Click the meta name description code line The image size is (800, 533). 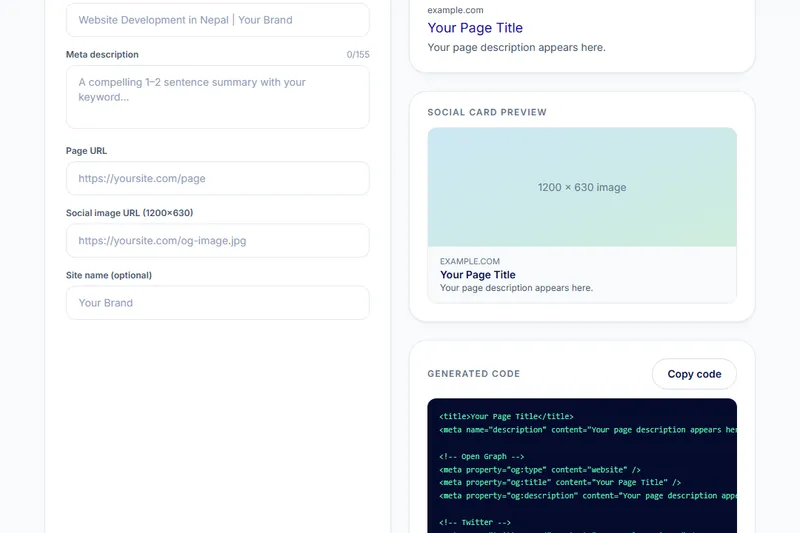588,429
